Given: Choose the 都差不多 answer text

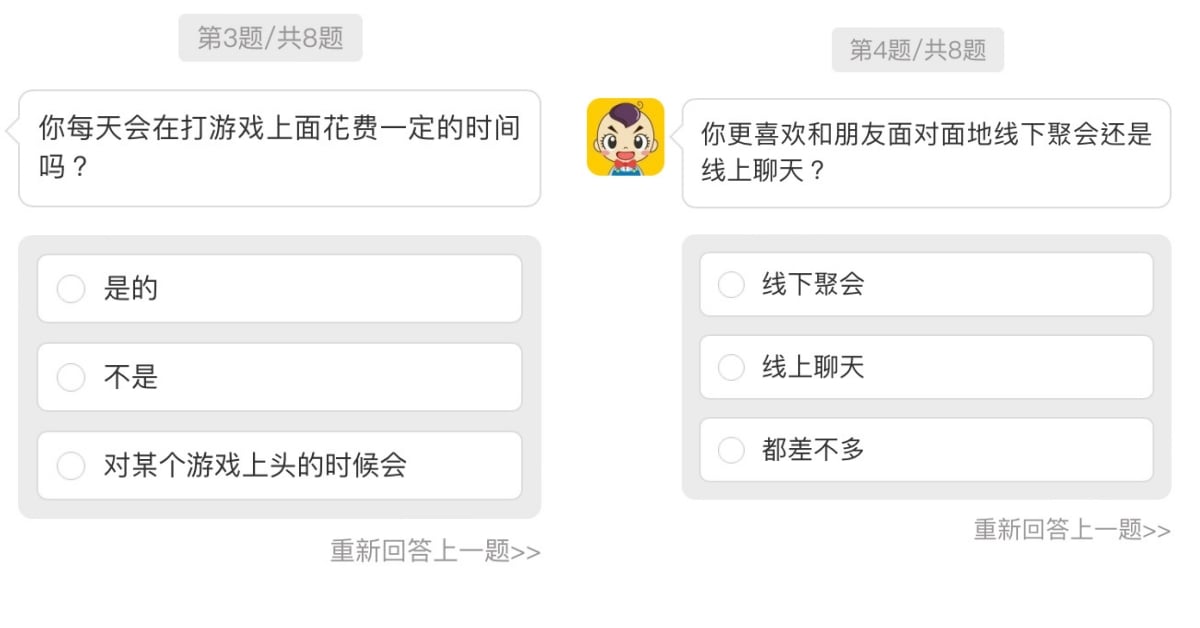Looking at the screenshot, I should tap(813, 451).
